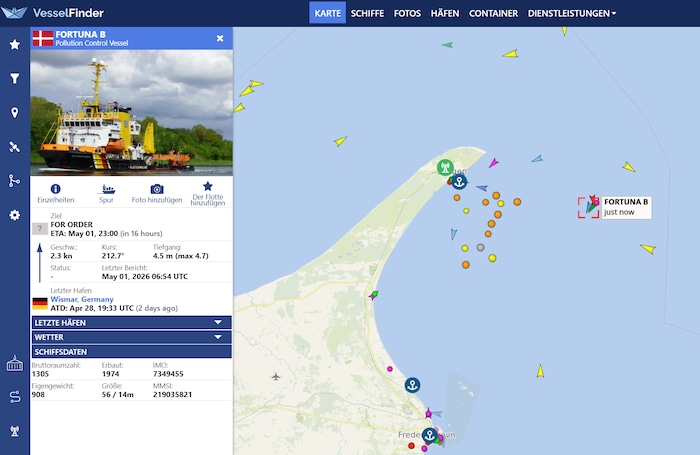Click the airplane airport icon on map

pyautogui.click(x=276, y=377)
